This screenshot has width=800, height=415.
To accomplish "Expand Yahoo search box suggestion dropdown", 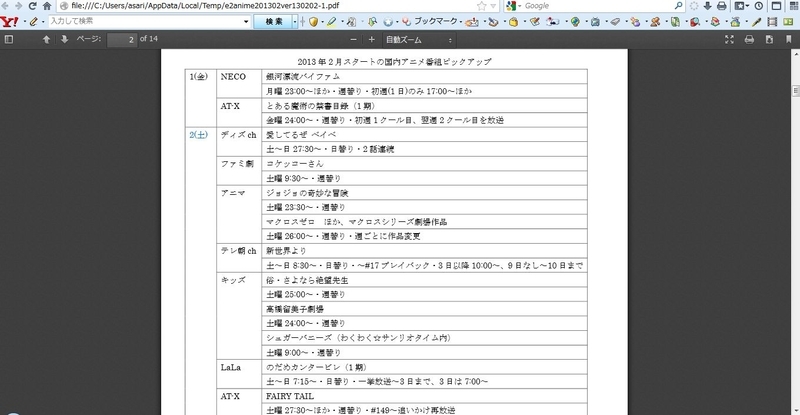I will (246, 21).
